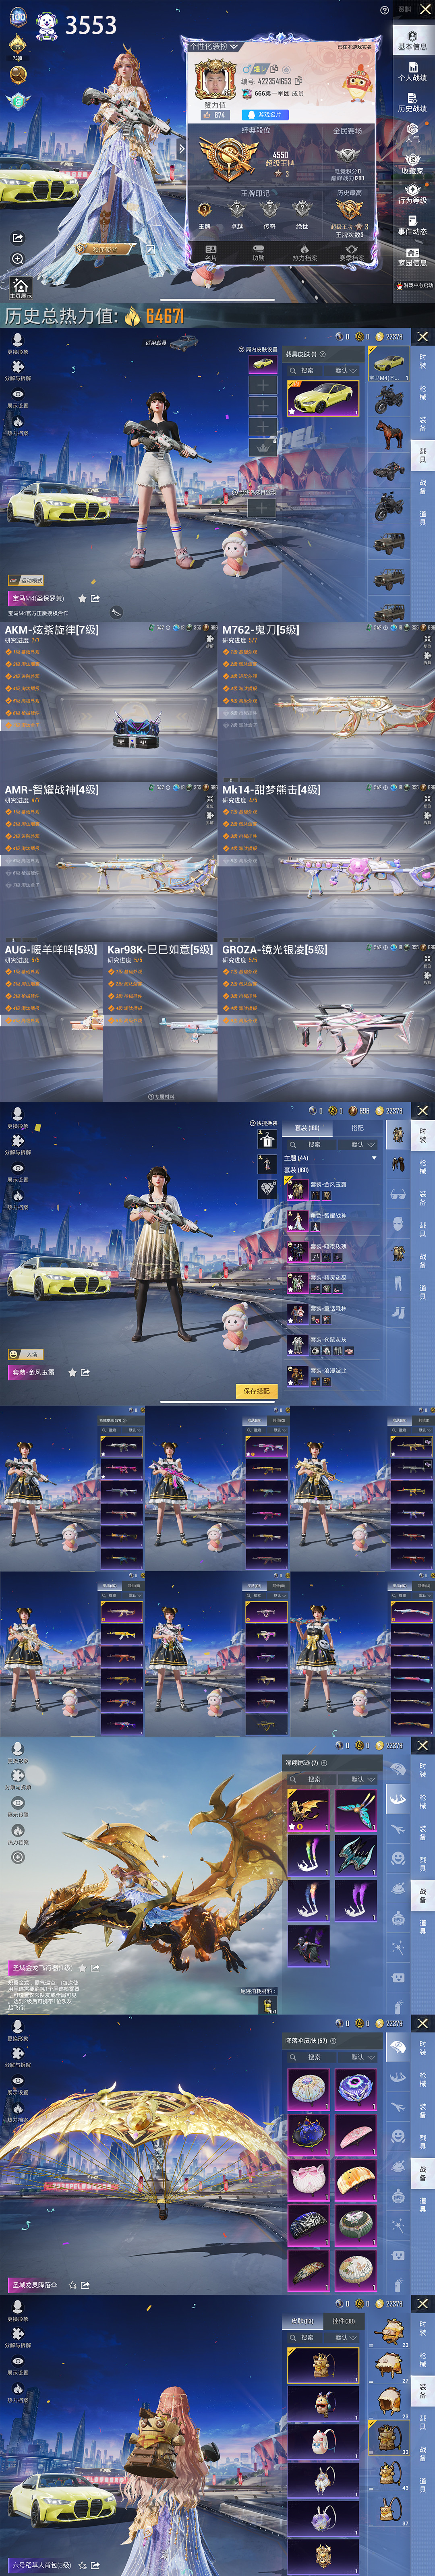Open the 收藏家 tab
435x2576 pixels.
[412, 164]
